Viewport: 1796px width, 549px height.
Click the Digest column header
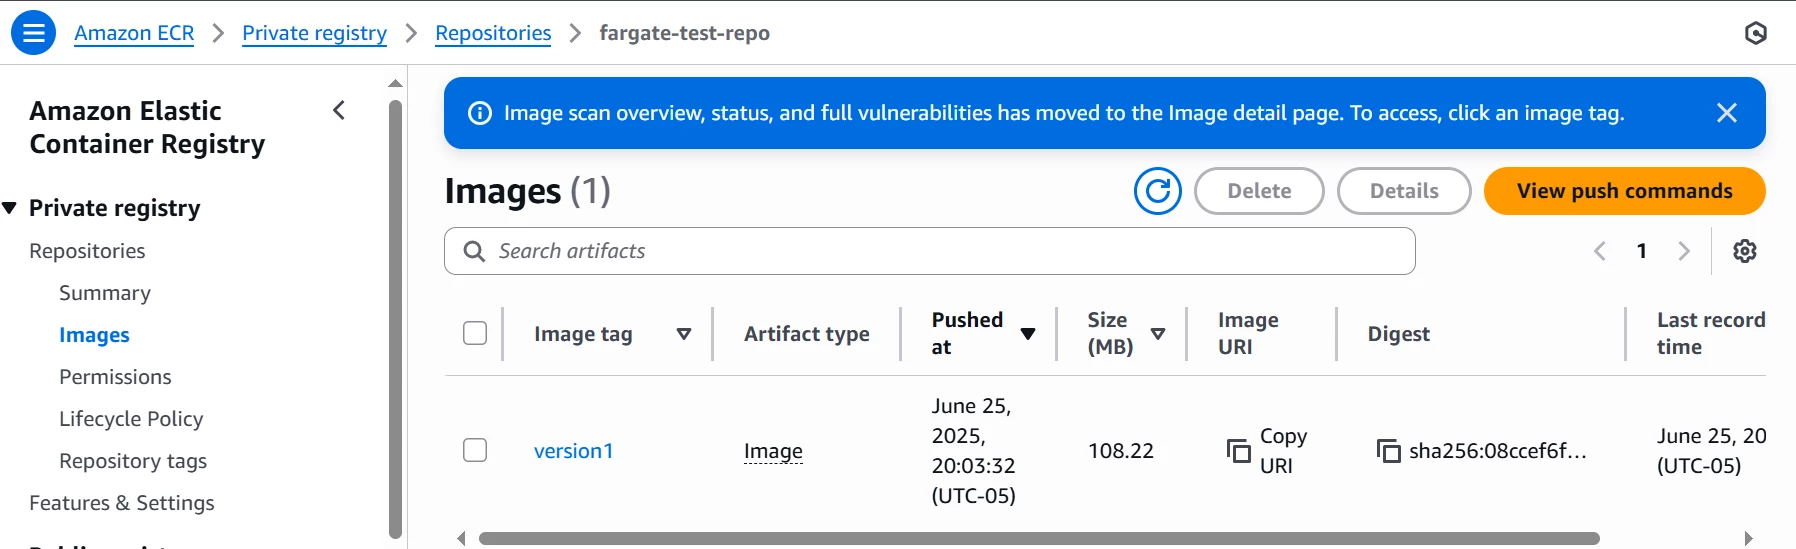coord(1398,334)
